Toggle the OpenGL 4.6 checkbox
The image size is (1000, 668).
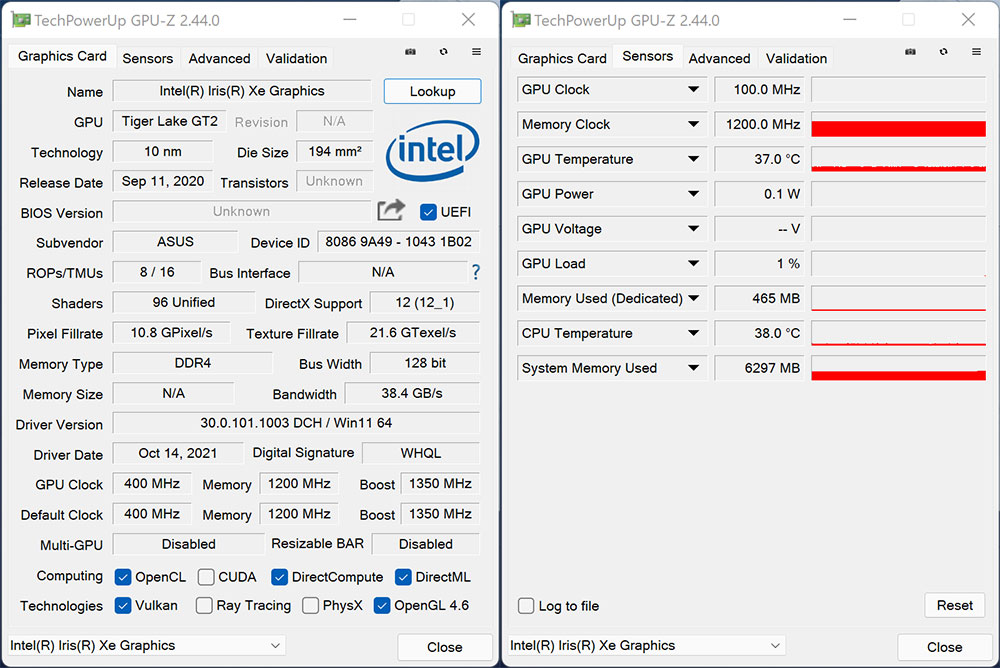click(382, 605)
